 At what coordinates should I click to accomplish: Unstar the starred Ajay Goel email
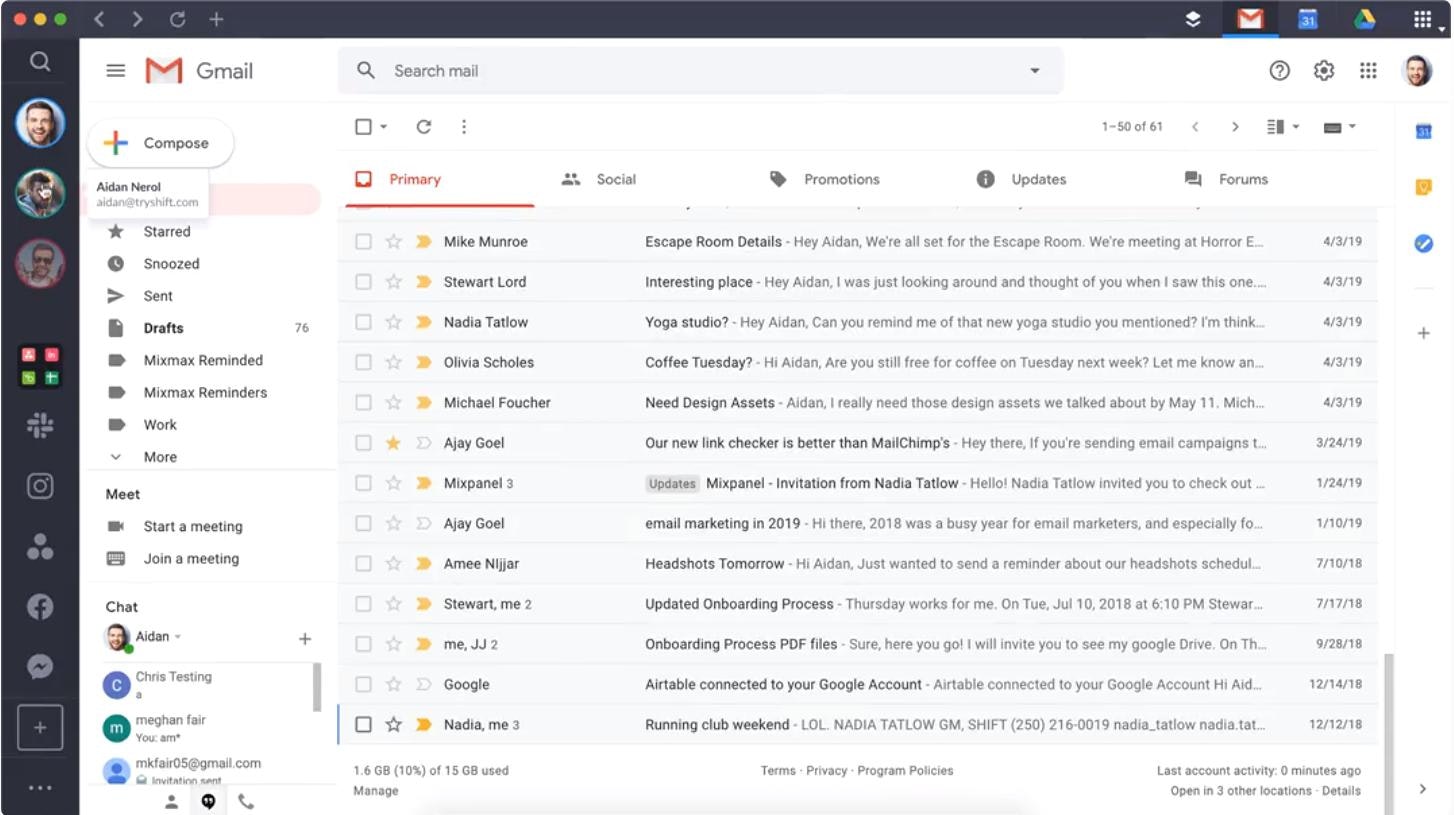[394, 443]
